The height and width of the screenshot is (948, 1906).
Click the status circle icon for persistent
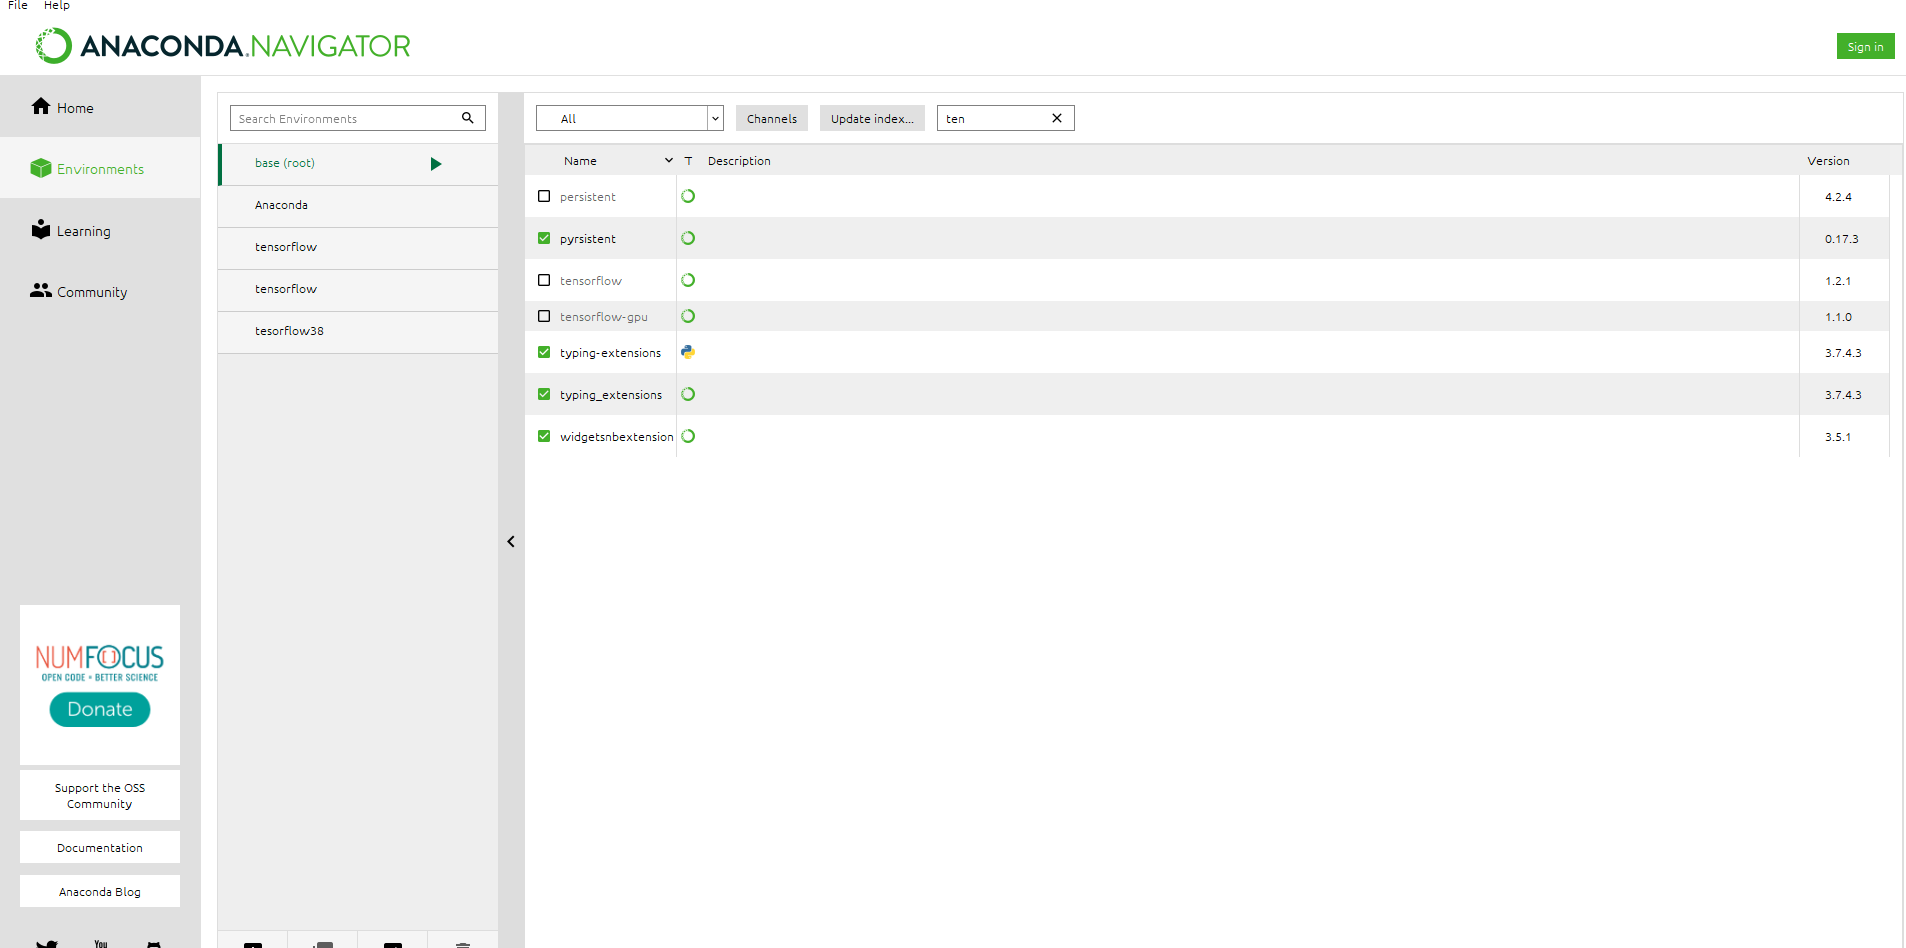click(x=688, y=196)
